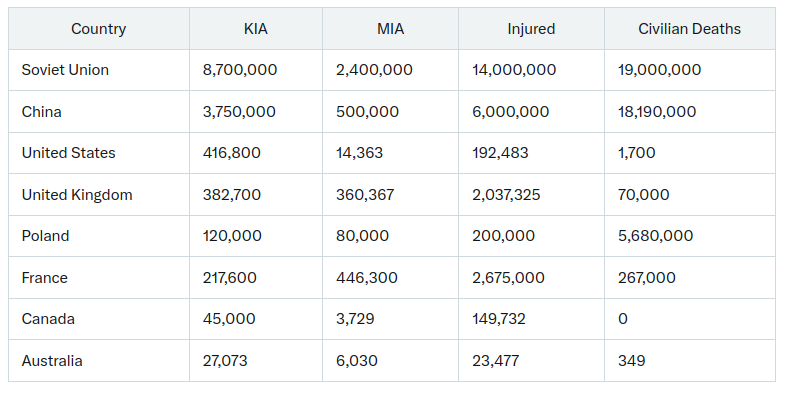Click United Kingdom injured value 2,037,325
Screen dimensions: 785x394
click(506, 194)
